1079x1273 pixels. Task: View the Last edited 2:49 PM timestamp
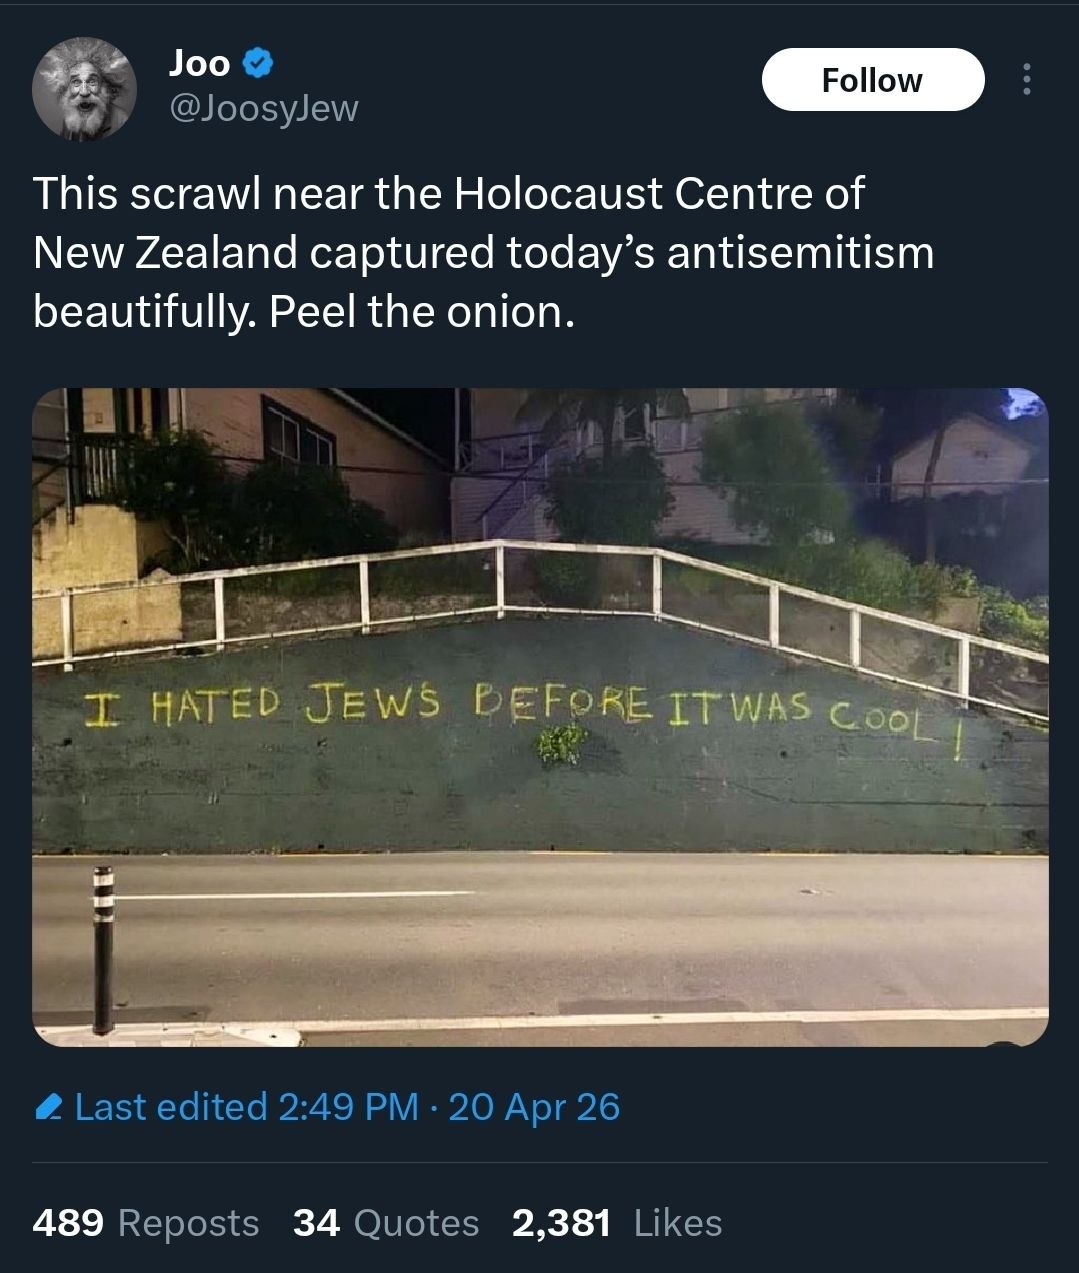pyautogui.click(x=246, y=1107)
